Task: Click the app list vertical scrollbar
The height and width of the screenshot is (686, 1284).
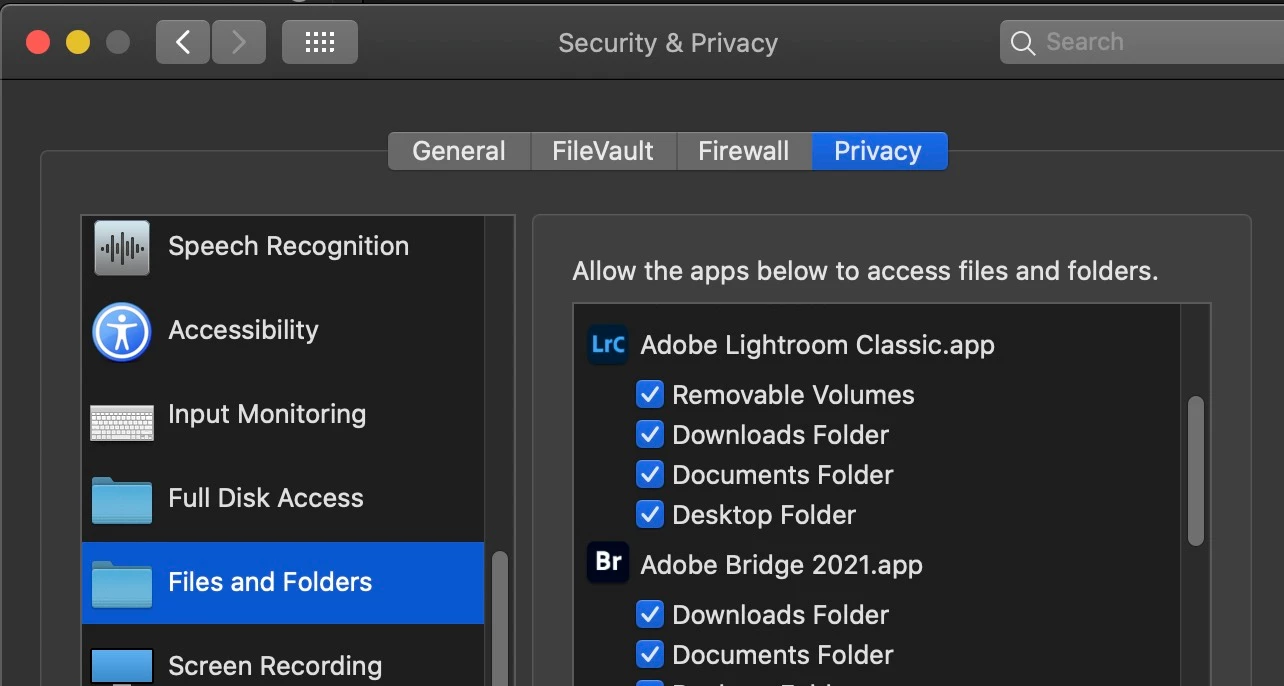Action: pyautogui.click(x=1196, y=471)
